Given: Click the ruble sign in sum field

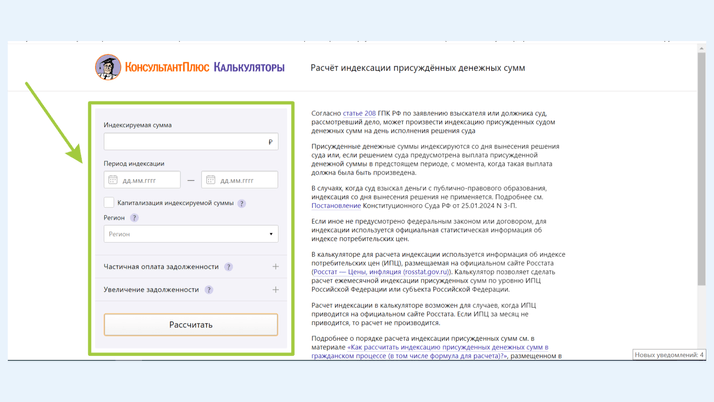Looking at the screenshot, I should click(270, 142).
